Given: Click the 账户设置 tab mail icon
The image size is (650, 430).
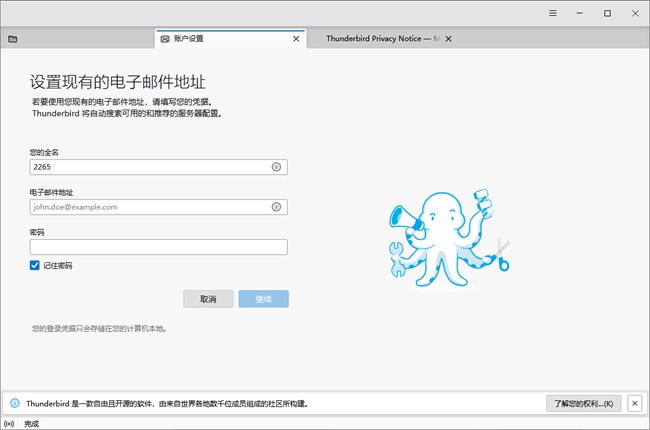Looking at the screenshot, I should [x=165, y=39].
